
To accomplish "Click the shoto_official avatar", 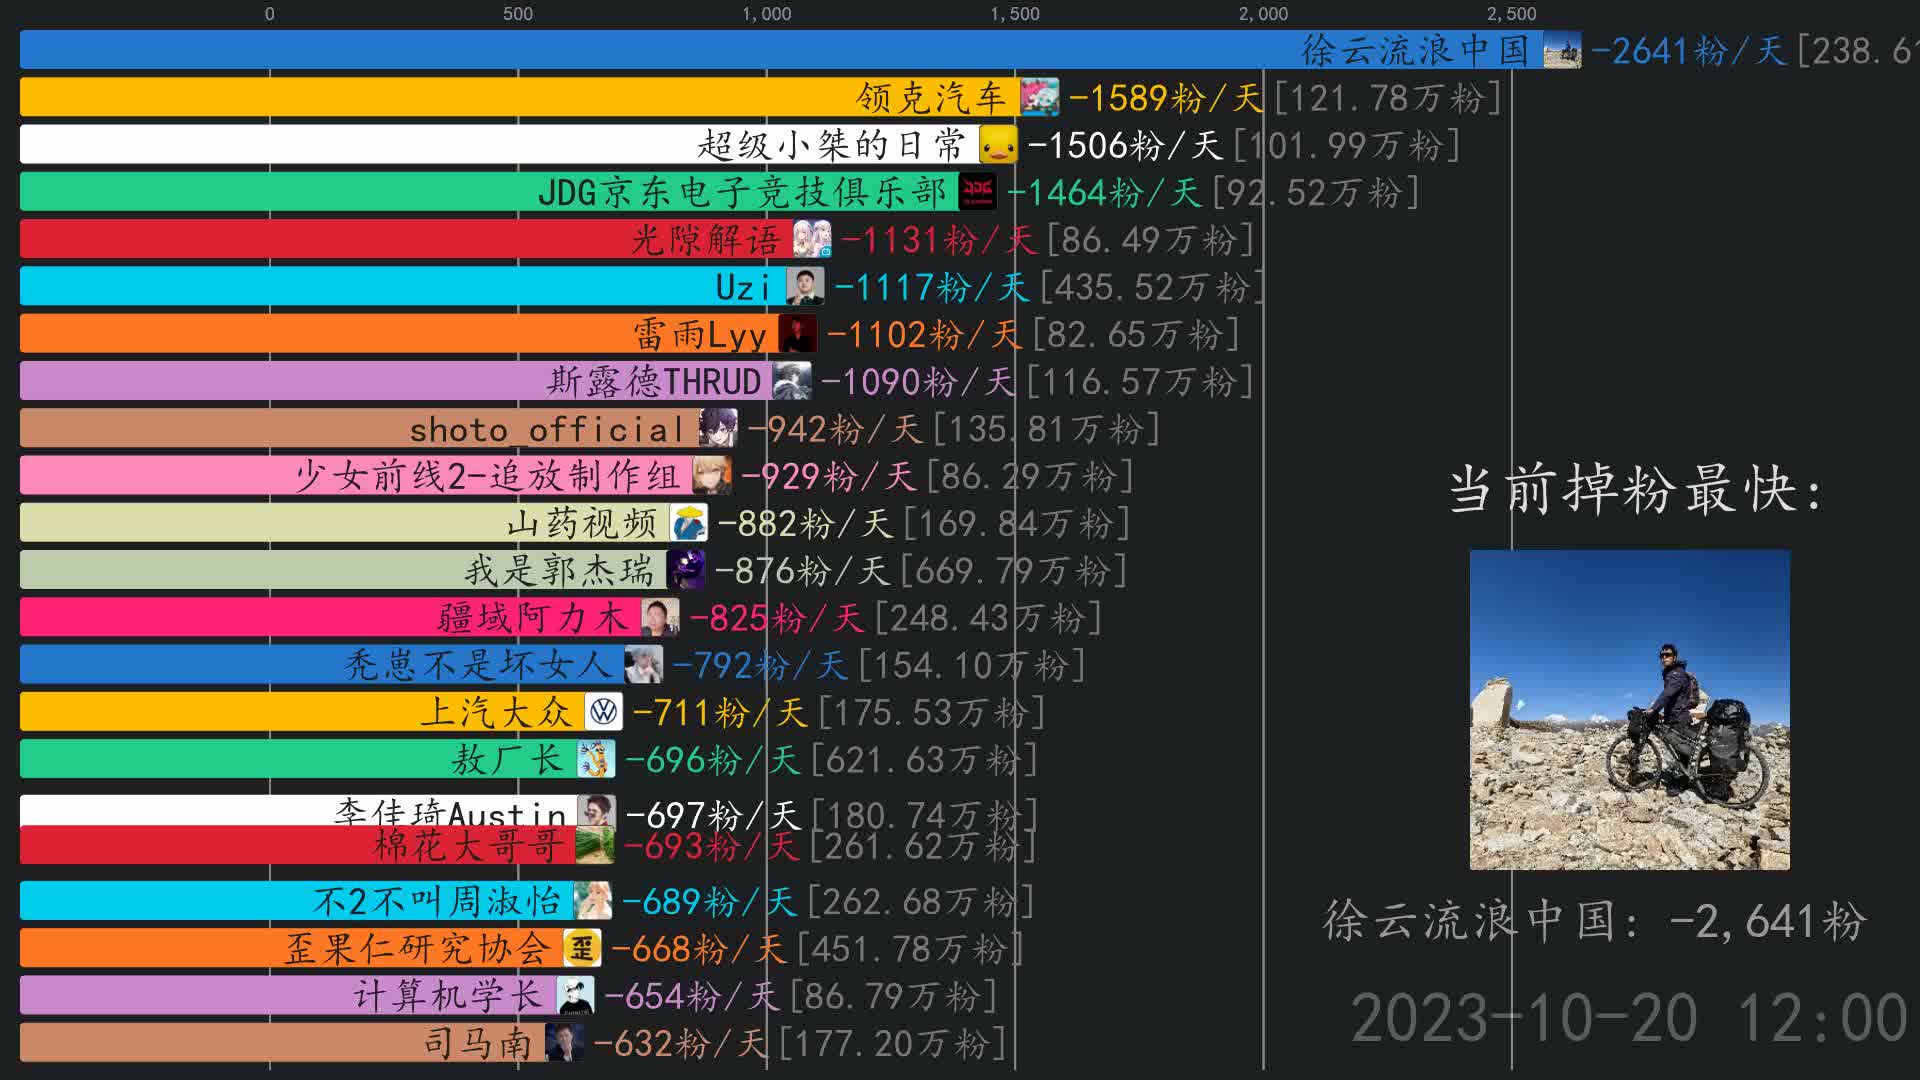I will point(718,428).
